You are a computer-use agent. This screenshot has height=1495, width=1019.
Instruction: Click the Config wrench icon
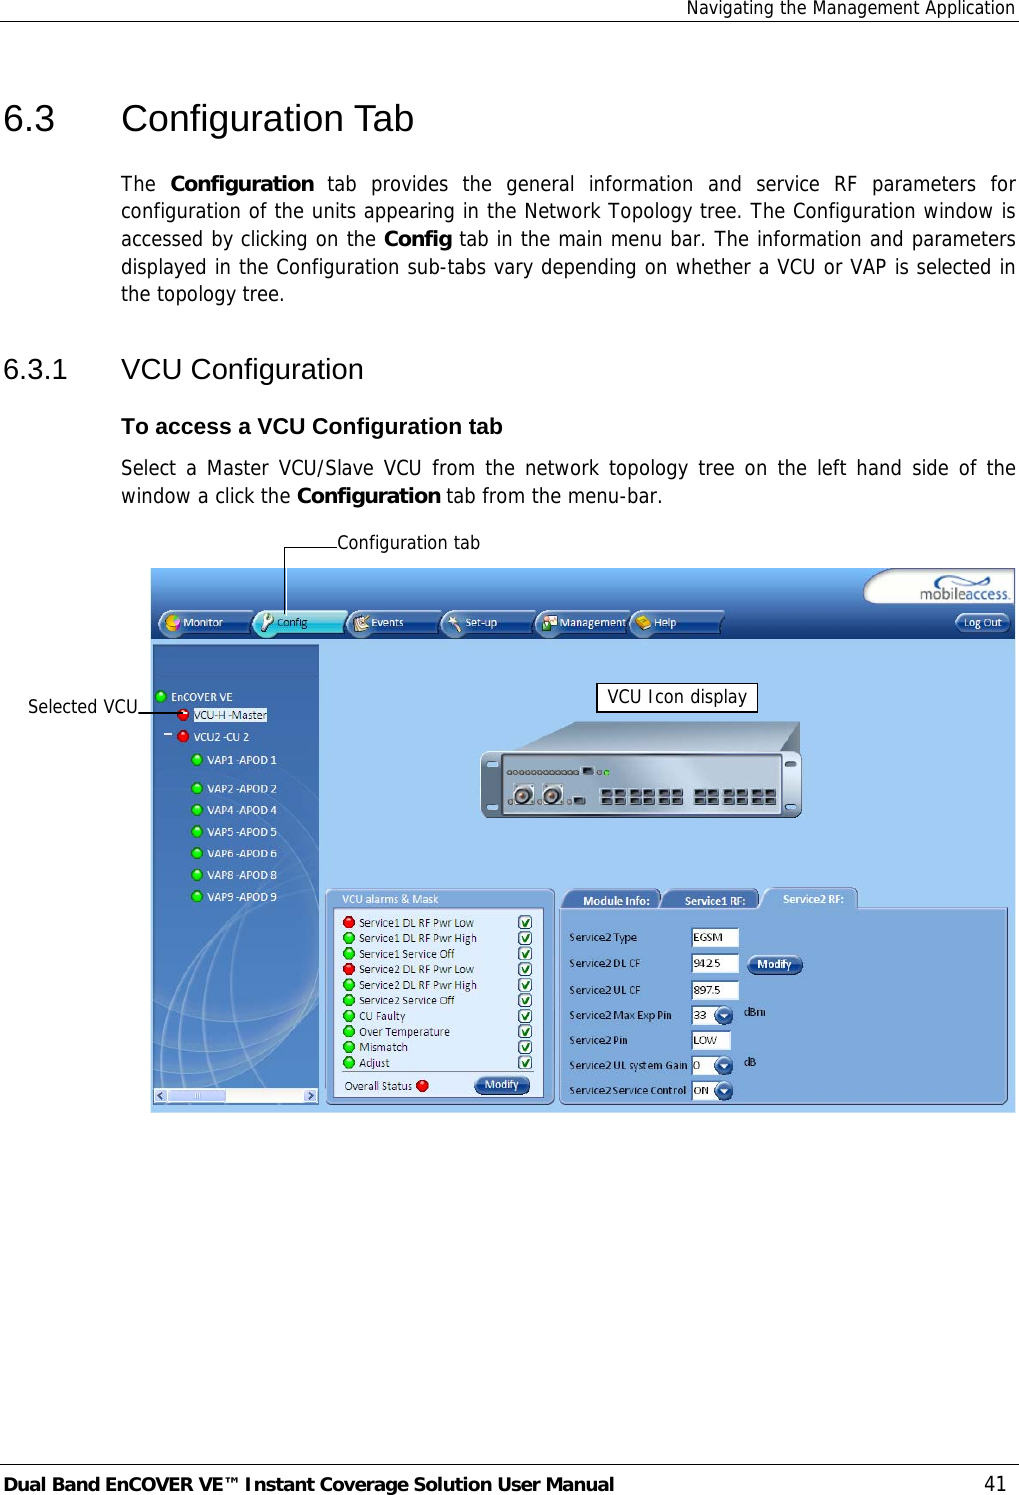(x=266, y=622)
